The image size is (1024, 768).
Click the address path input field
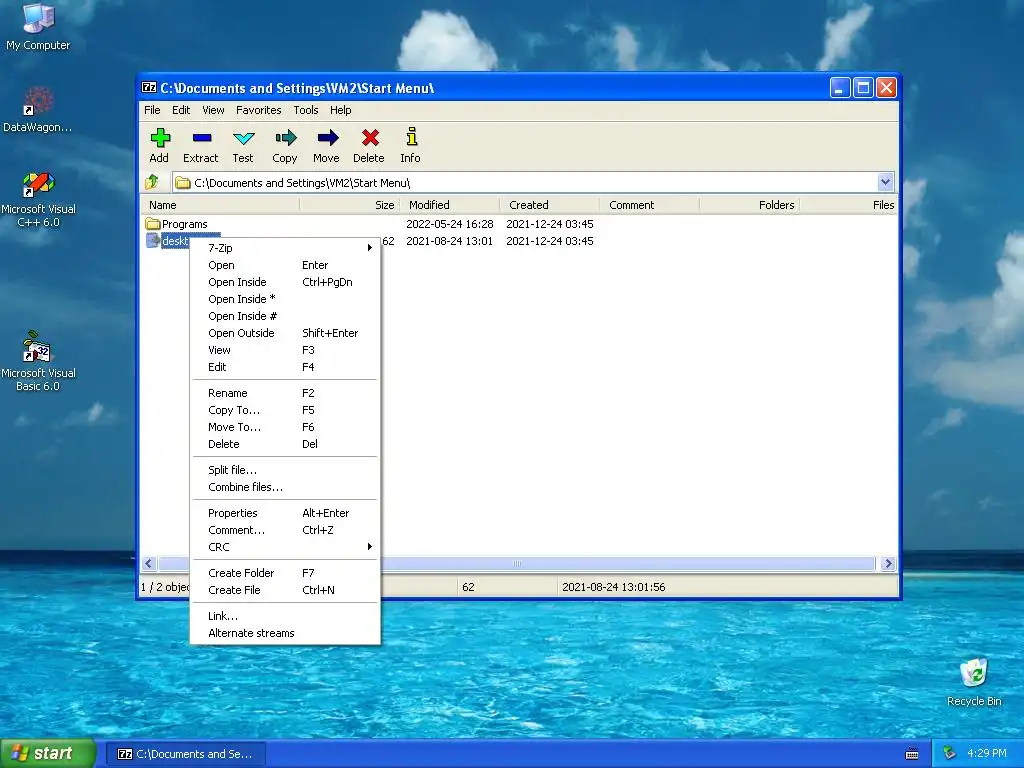coord(525,183)
